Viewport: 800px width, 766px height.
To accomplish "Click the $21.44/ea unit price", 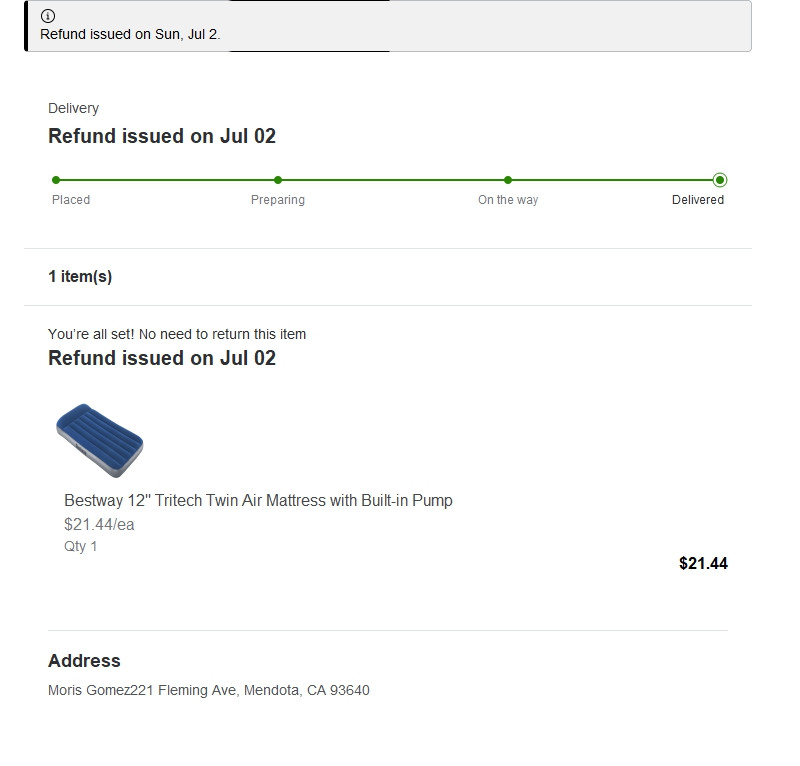I will (99, 524).
